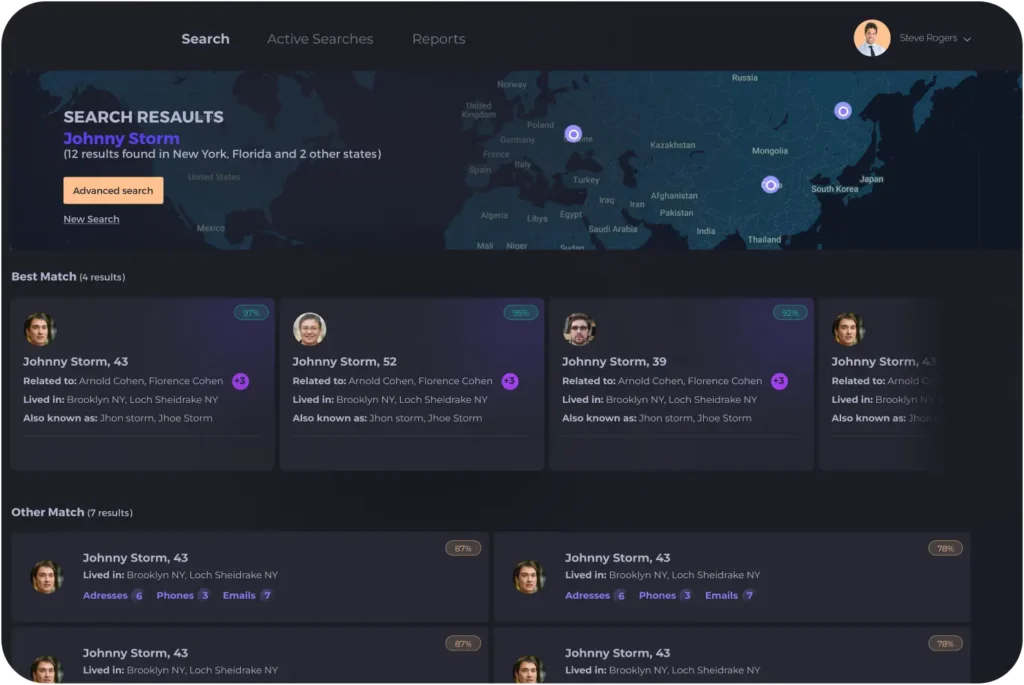This screenshot has height=685, width=1024.
Task: Show +3 more relatives for Johnny Storm, 52
Action: [510, 381]
